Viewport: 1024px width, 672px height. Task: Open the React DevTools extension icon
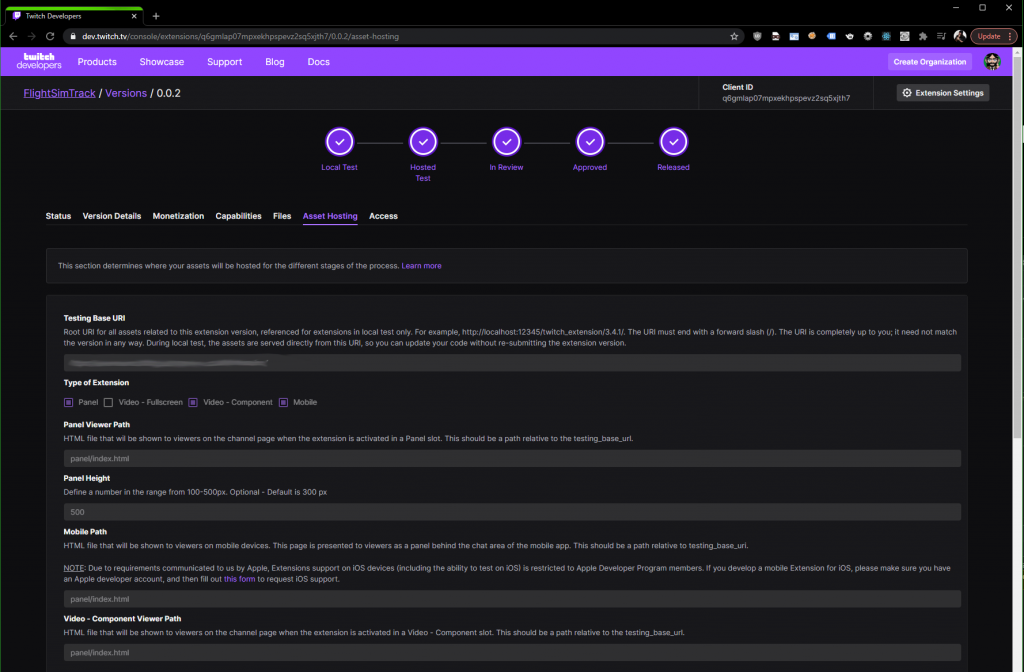point(886,37)
